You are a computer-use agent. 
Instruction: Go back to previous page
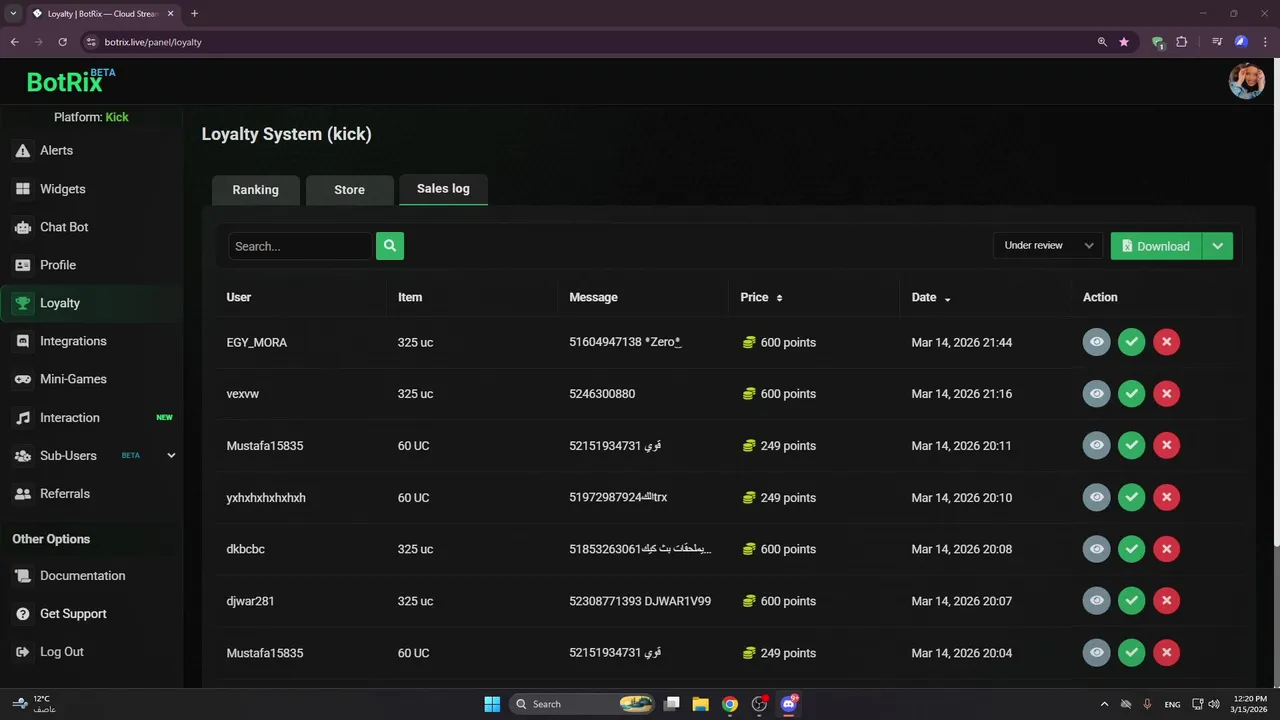(x=14, y=42)
